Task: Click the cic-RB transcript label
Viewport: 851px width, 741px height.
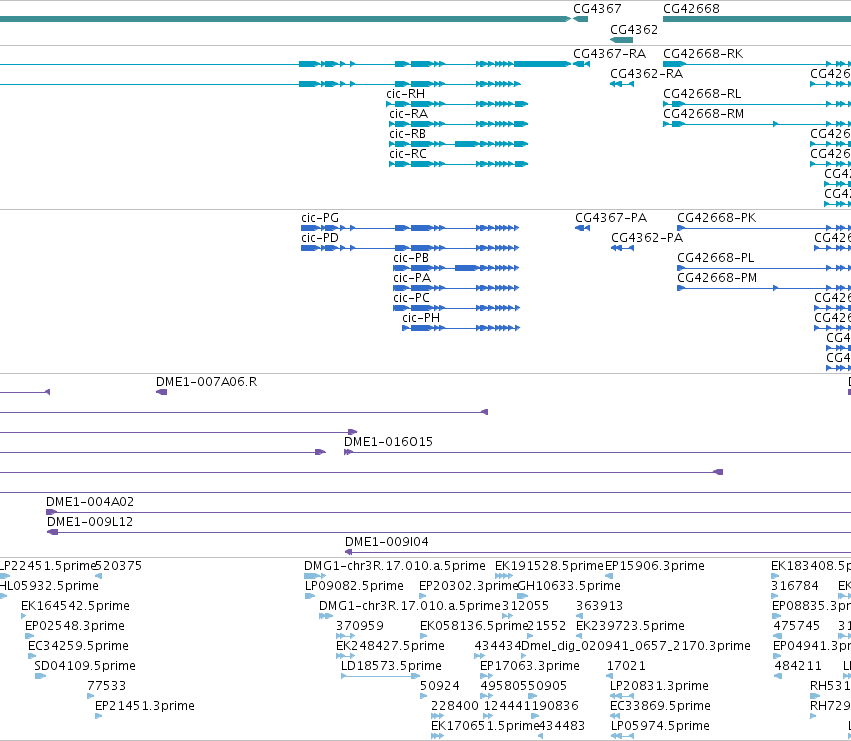Action: tap(407, 134)
